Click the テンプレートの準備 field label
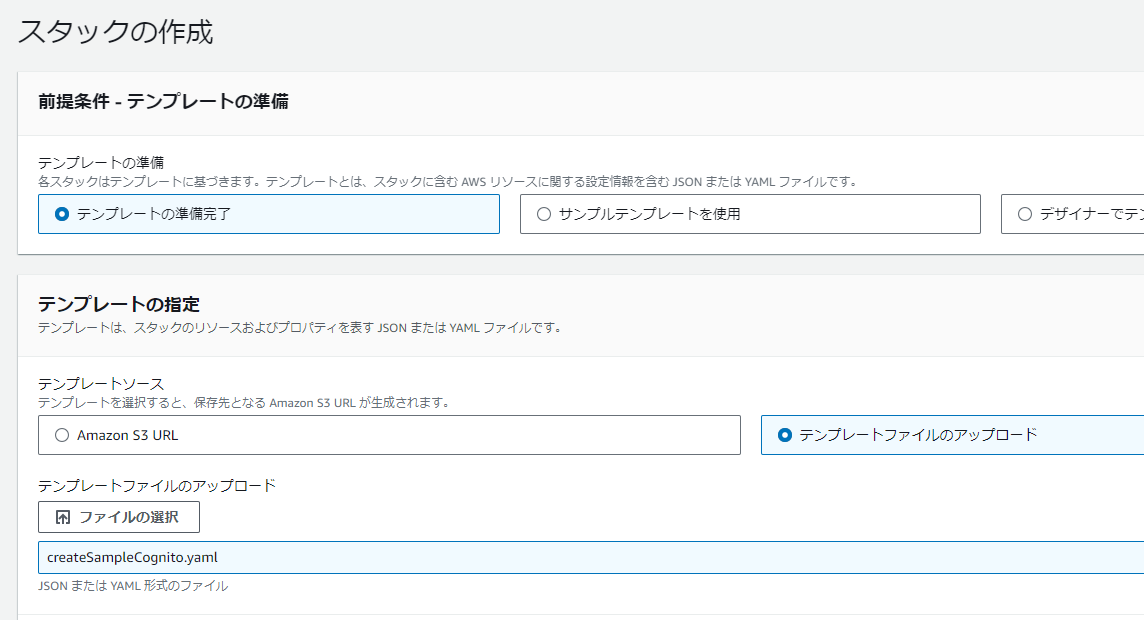 click(101, 162)
